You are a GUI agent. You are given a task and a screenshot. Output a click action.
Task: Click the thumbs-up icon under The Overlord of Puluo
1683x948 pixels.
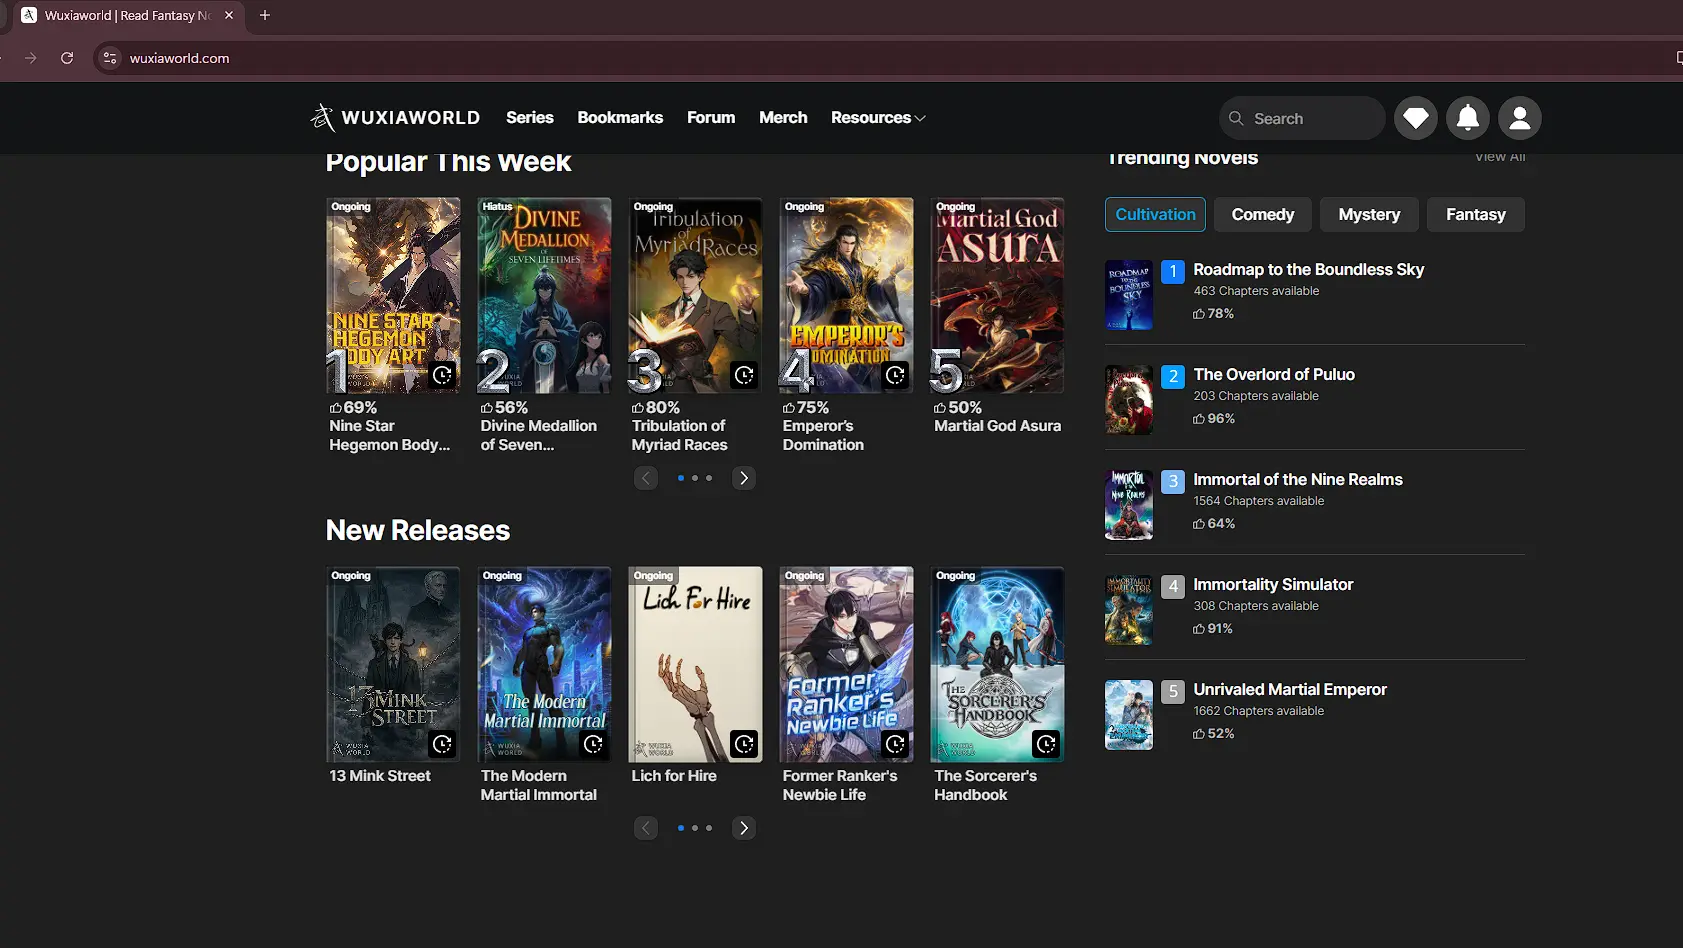1199,419
